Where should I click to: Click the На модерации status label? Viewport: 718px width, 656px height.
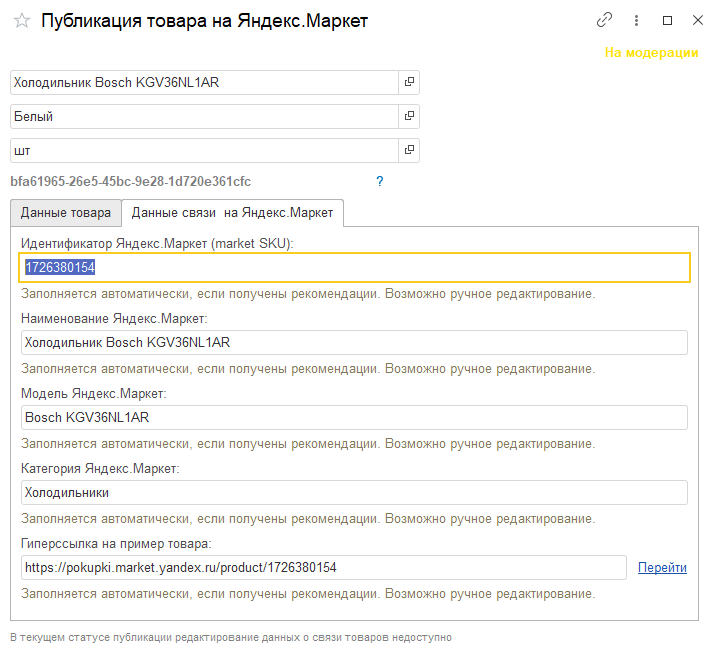pos(651,53)
